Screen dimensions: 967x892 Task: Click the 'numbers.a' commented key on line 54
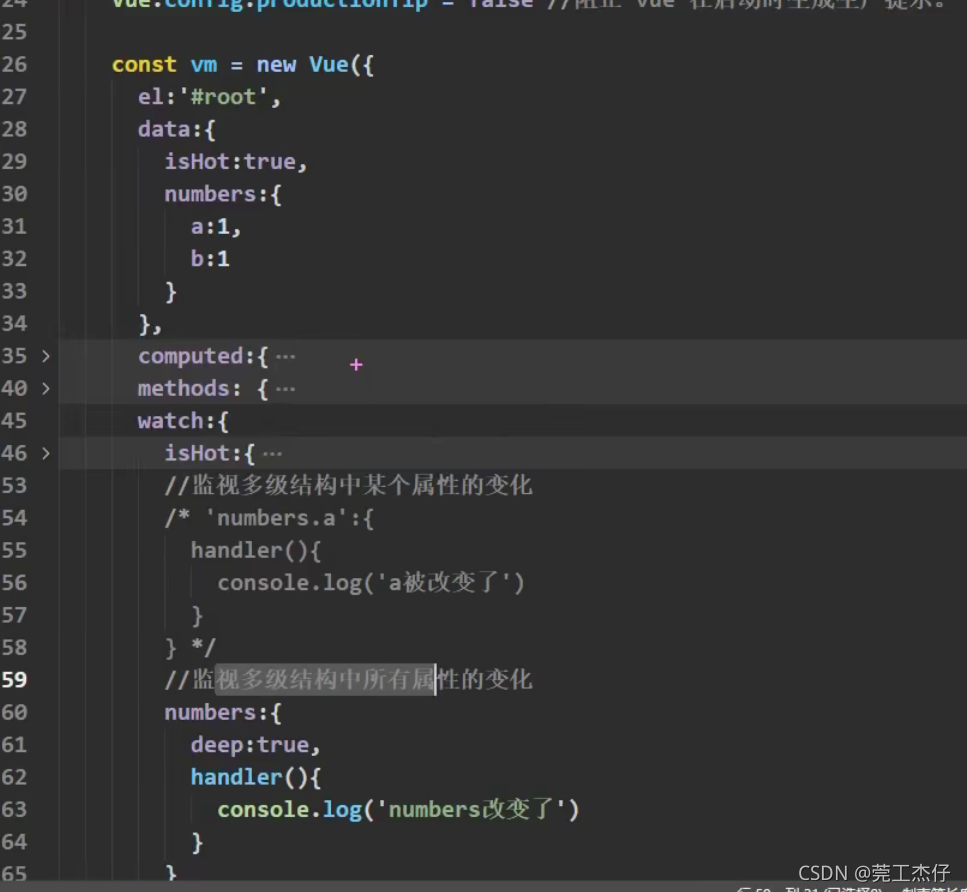[276, 518]
